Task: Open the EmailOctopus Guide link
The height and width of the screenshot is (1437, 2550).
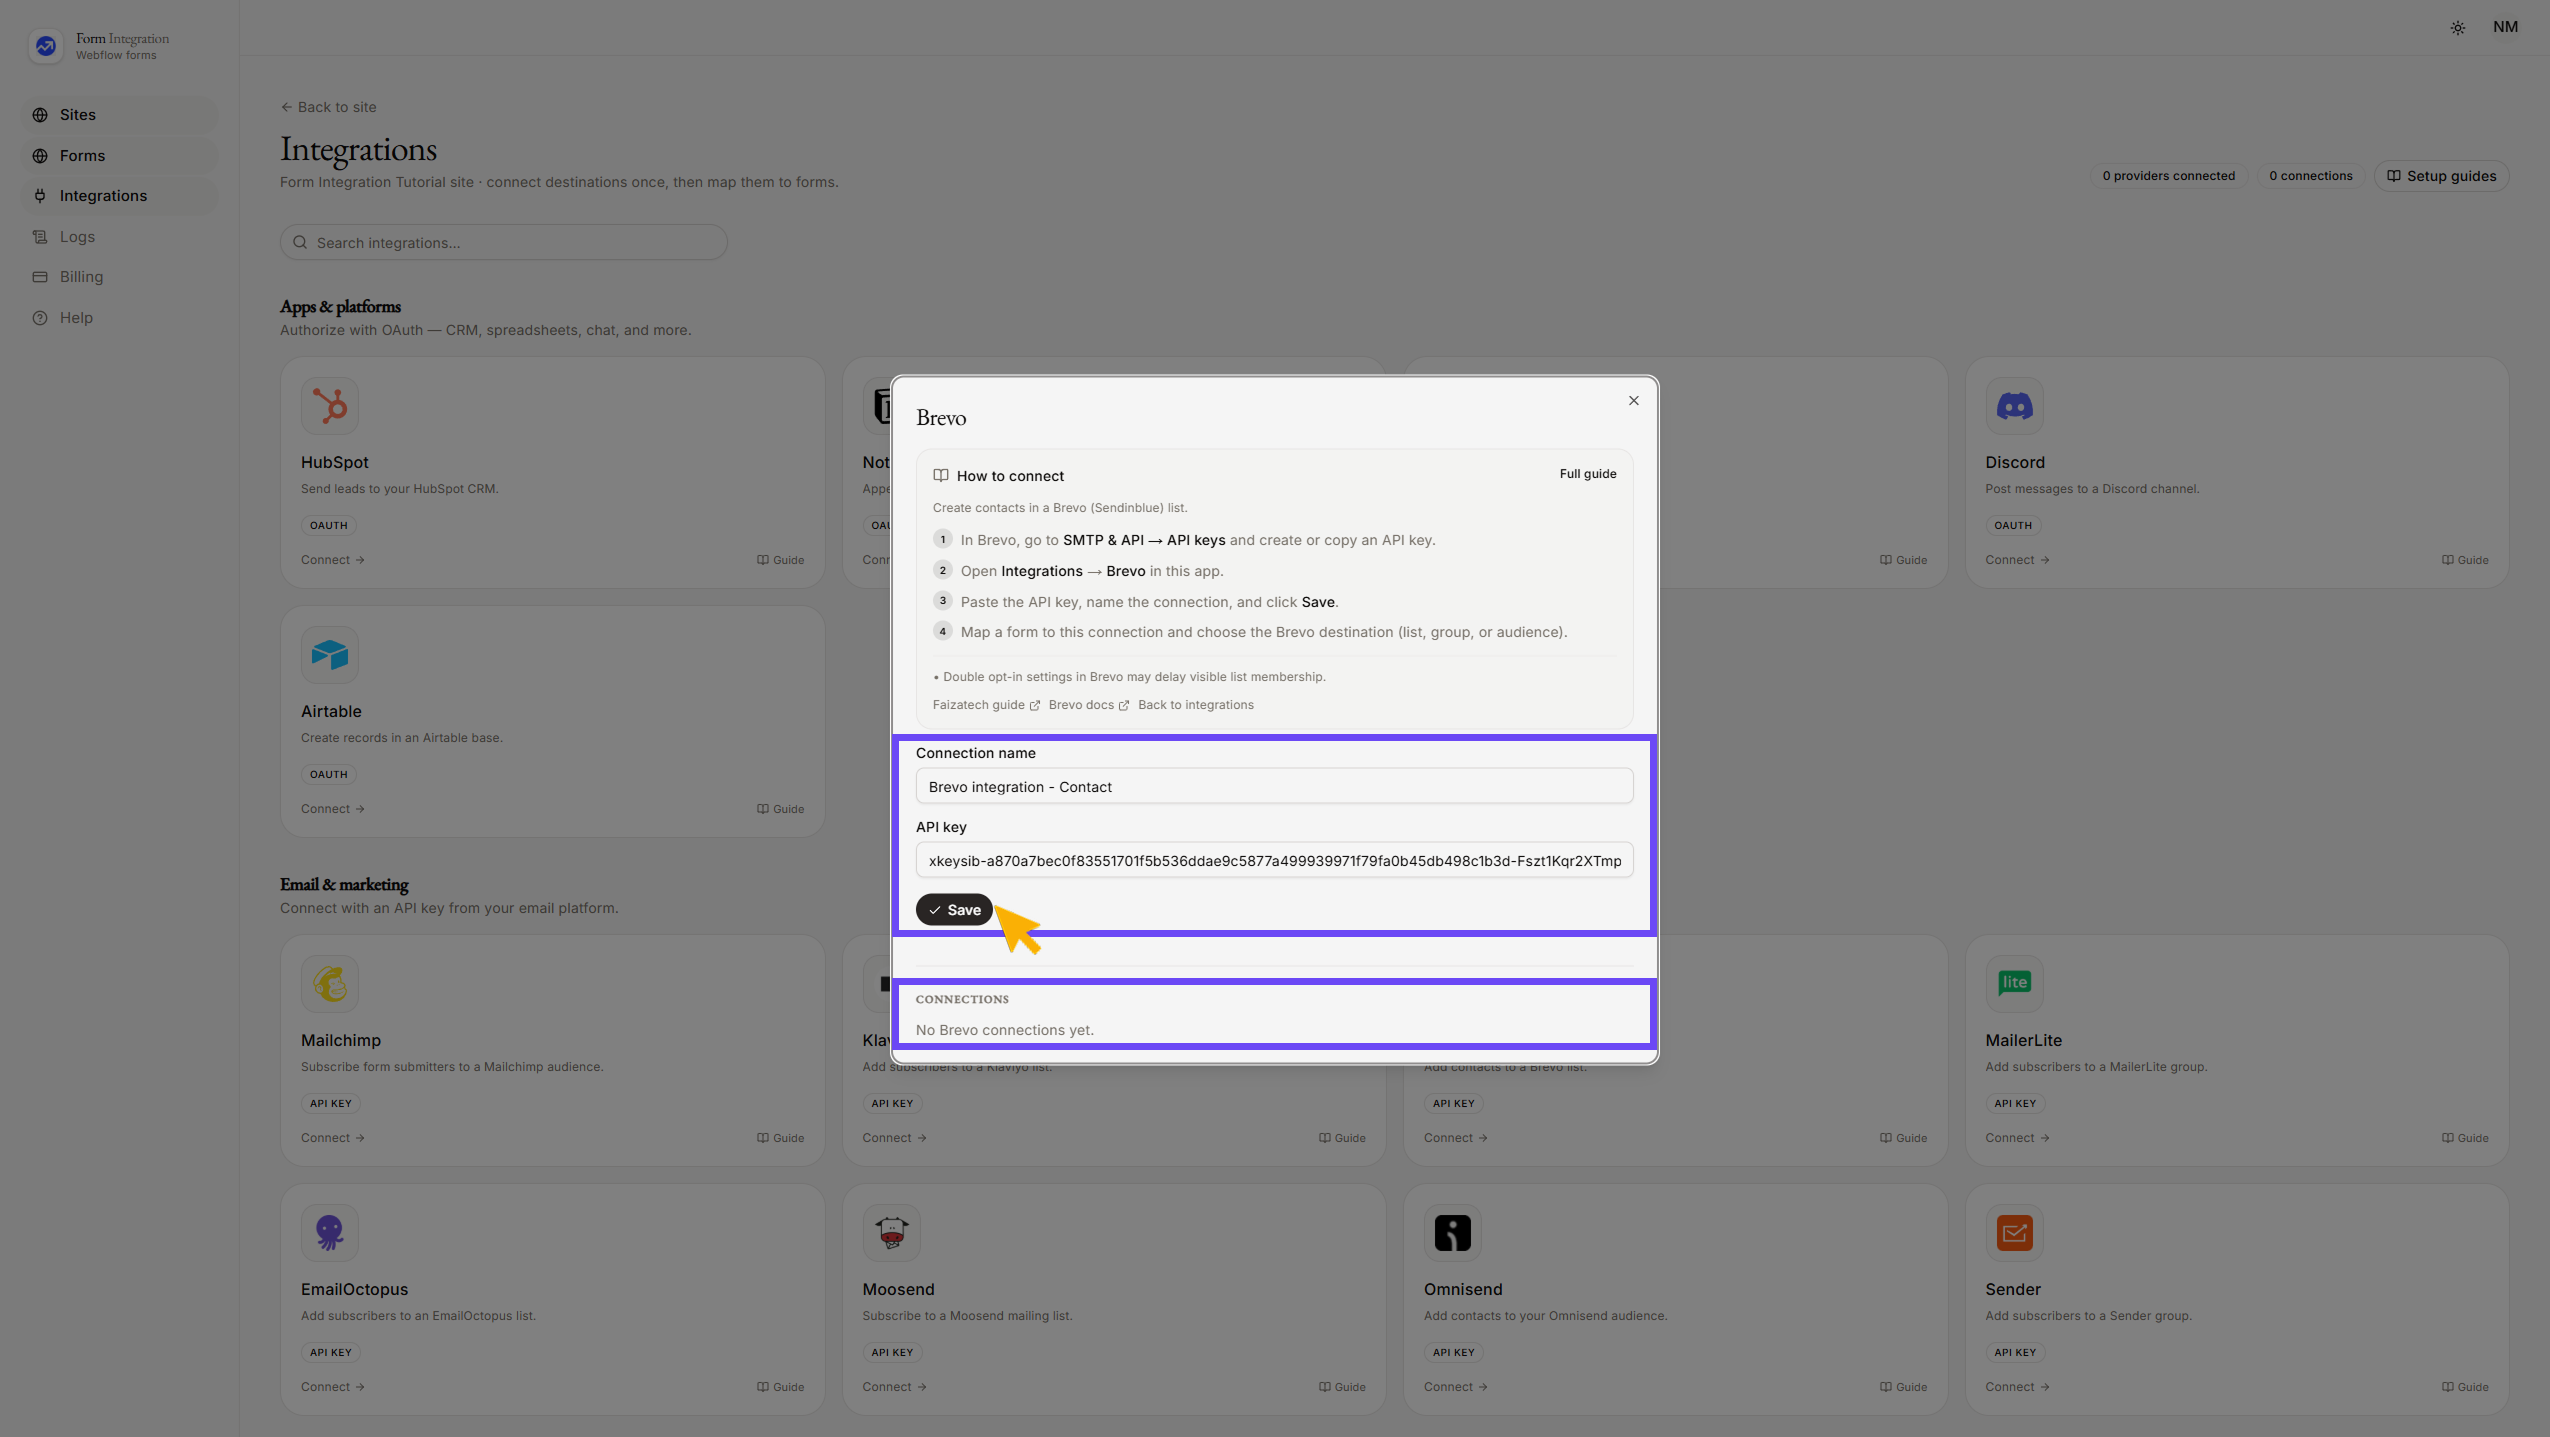Action: (780, 1387)
